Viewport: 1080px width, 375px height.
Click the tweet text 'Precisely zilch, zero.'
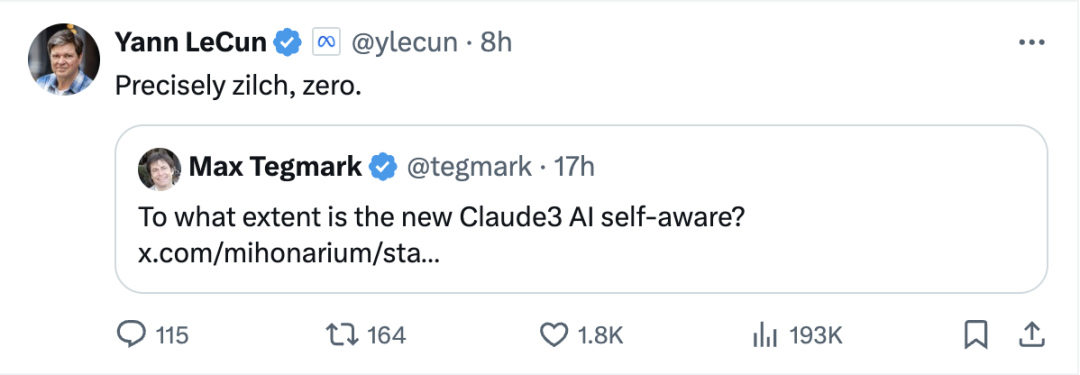[238, 85]
